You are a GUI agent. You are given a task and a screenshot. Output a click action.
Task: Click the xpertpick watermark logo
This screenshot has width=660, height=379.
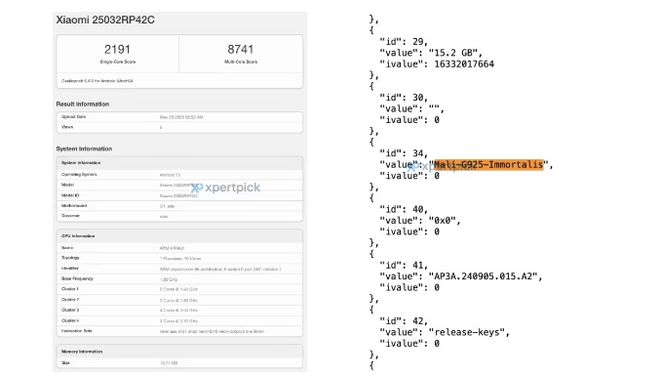(x=226, y=187)
